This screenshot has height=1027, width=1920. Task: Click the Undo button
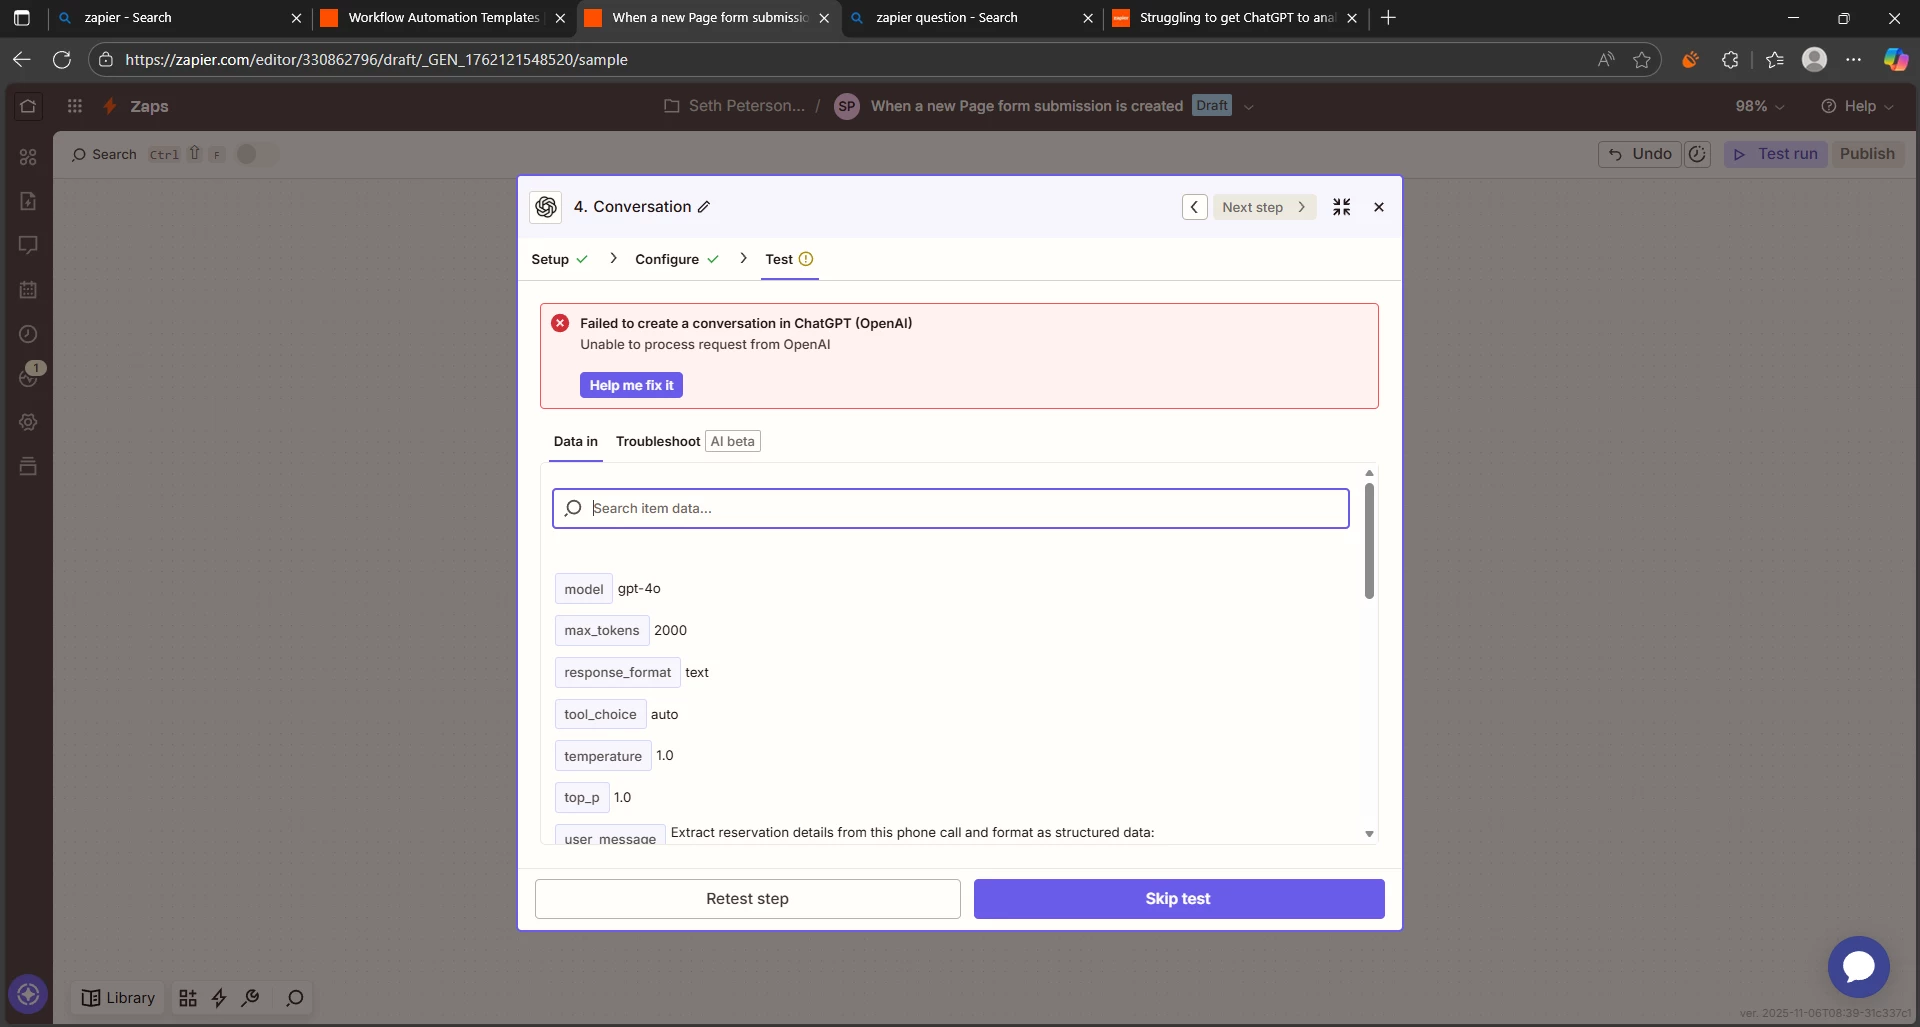[x=1640, y=154]
